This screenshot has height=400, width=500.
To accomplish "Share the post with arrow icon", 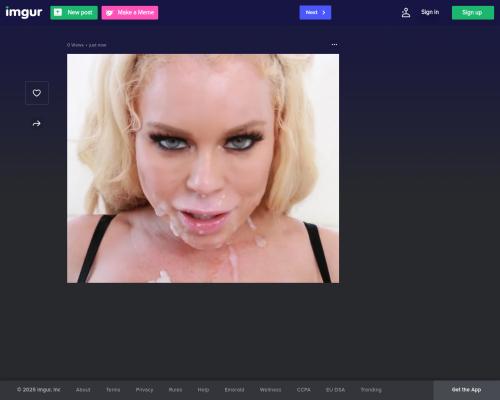I will pos(37,124).
